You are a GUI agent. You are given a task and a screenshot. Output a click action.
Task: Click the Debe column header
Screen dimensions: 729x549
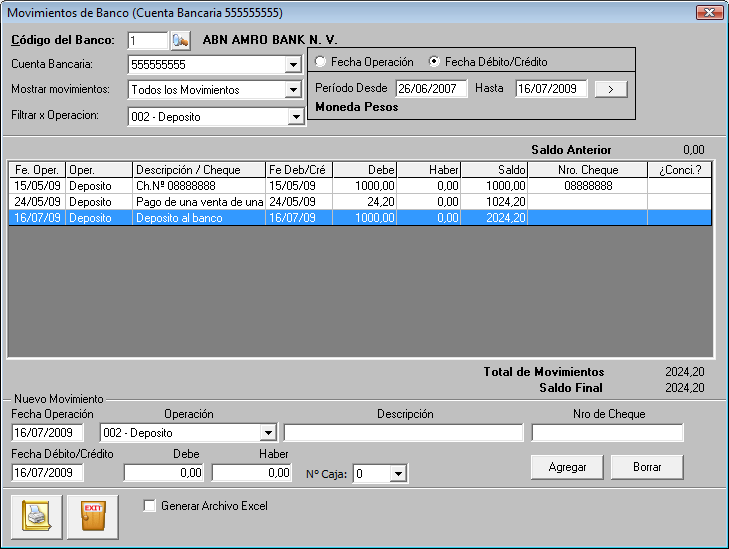[x=365, y=170]
